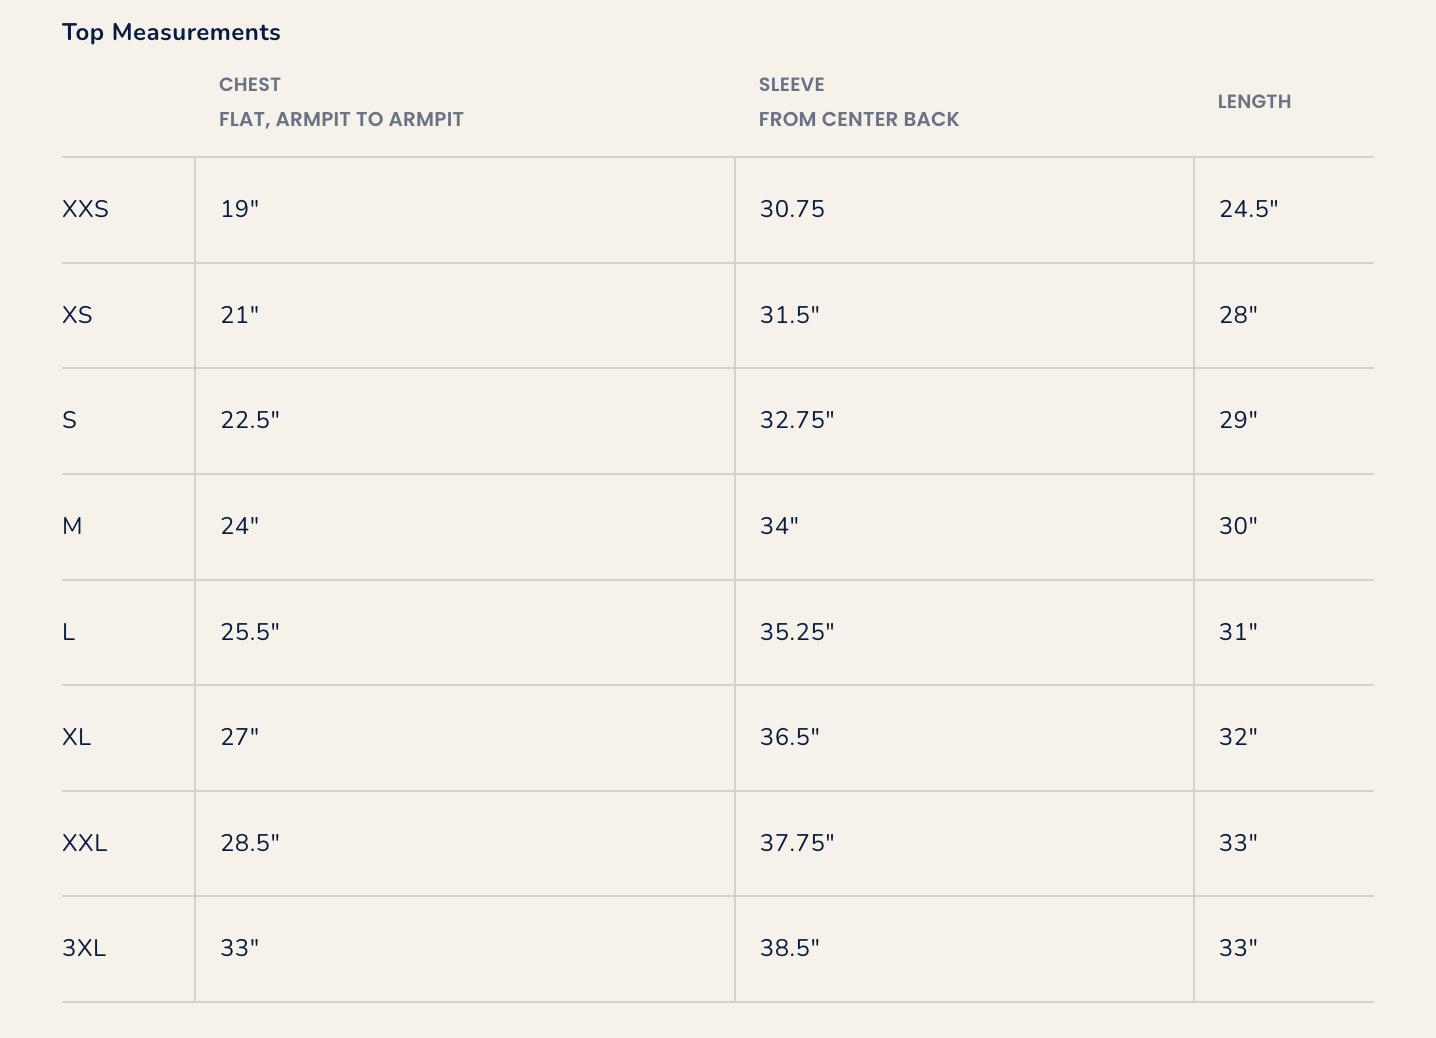
Task: Click the 28.5" chest value for XXL
Action: [250, 843]
